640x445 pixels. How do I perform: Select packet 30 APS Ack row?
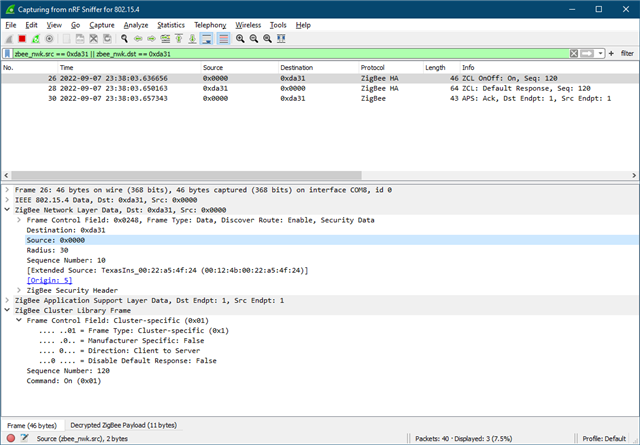pyautogui.click(x=320, y=98)
